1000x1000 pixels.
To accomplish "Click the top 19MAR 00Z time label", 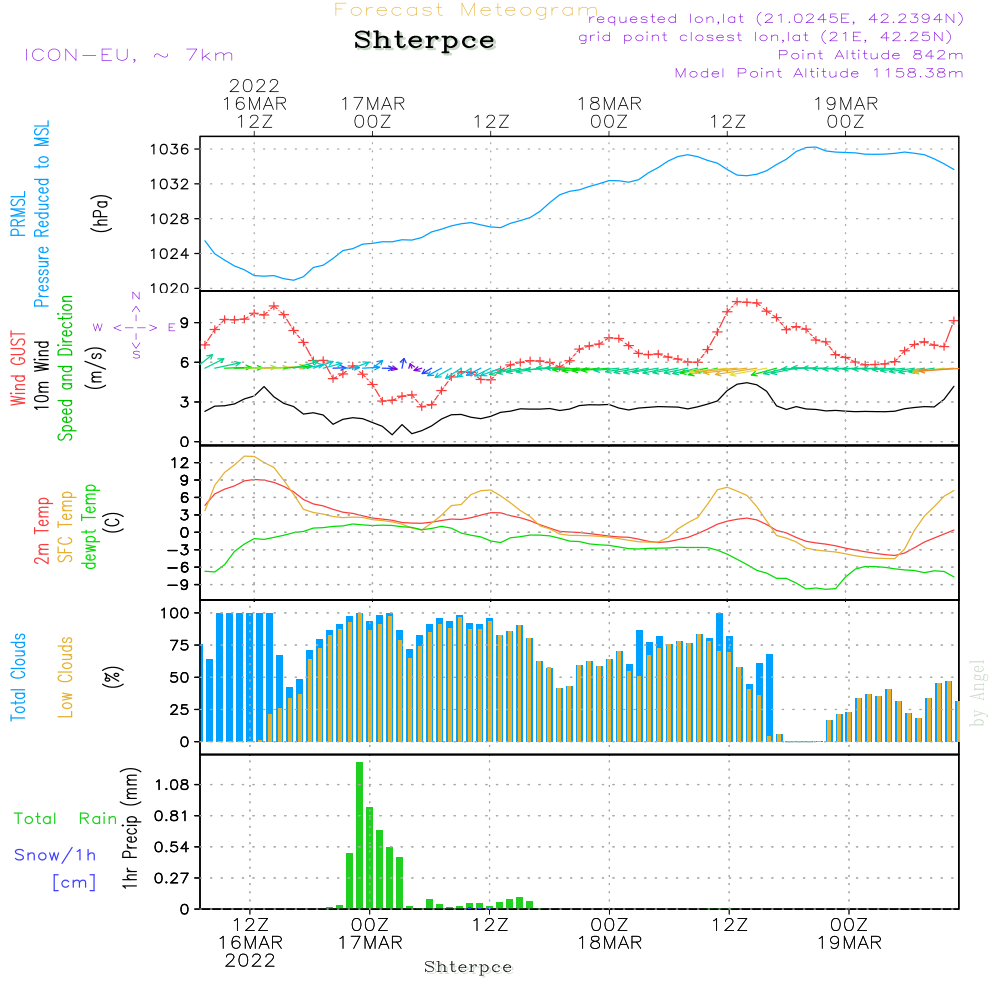I will click(x=846, y=112).
